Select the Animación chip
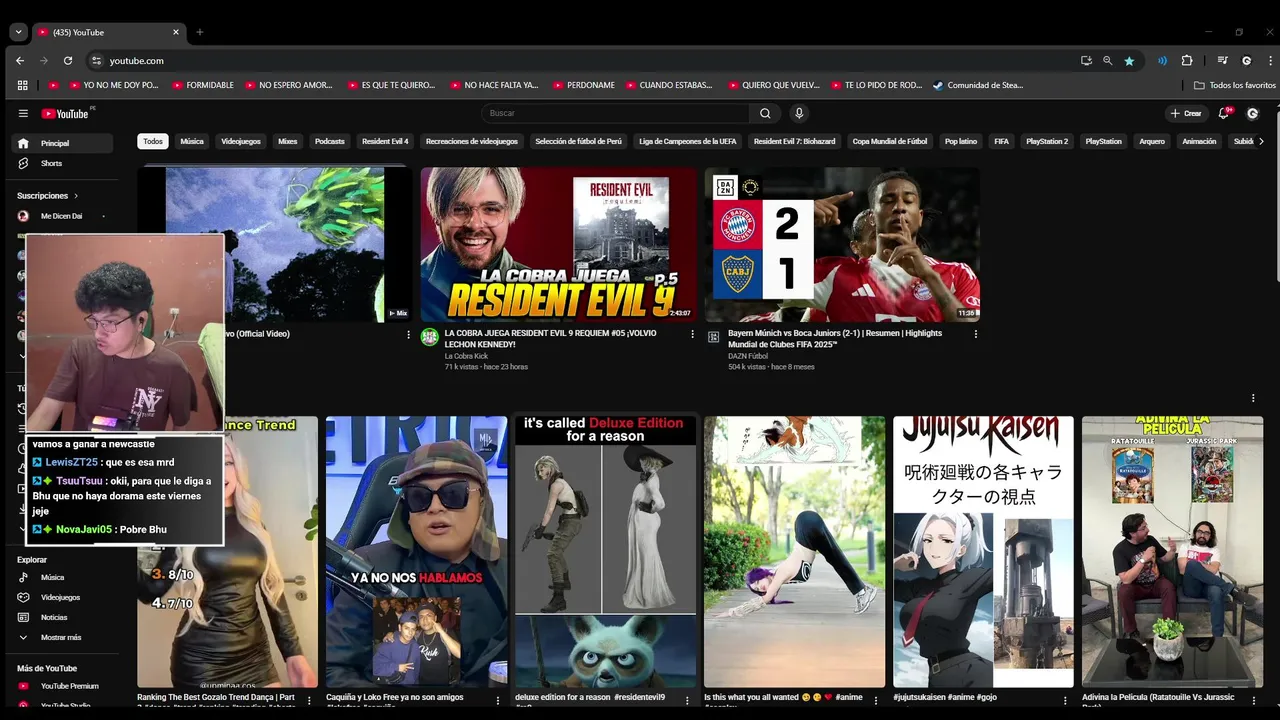Screen dimensions: 1280x720 1199,141
